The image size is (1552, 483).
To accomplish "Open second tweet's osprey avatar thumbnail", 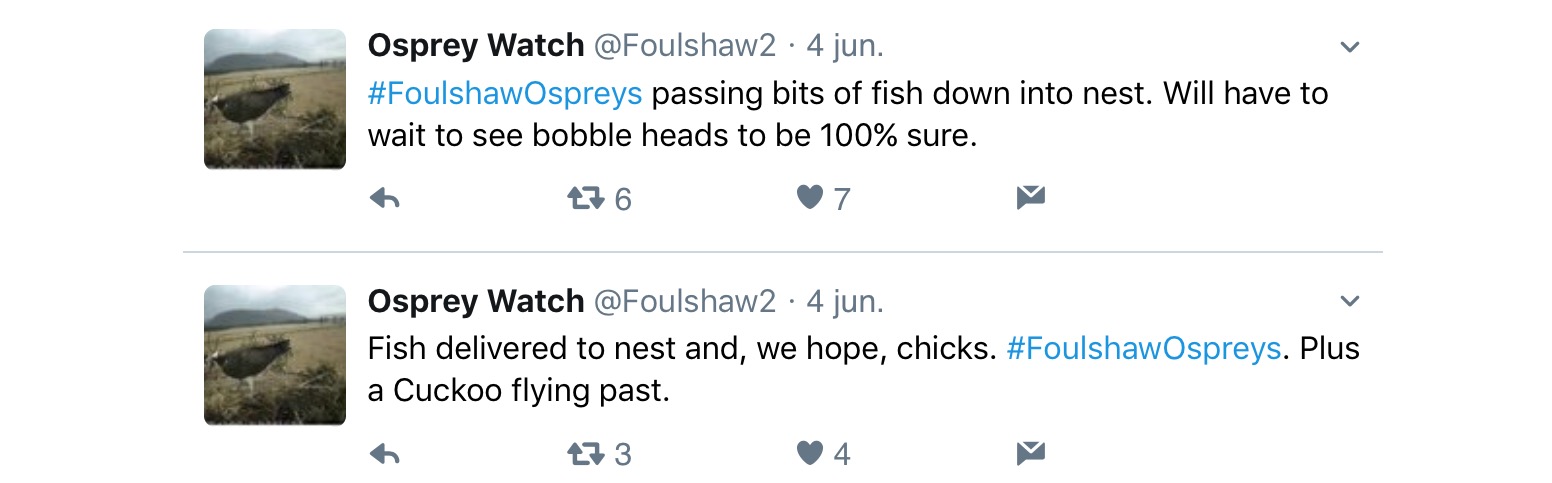I will tap(275, 355).
